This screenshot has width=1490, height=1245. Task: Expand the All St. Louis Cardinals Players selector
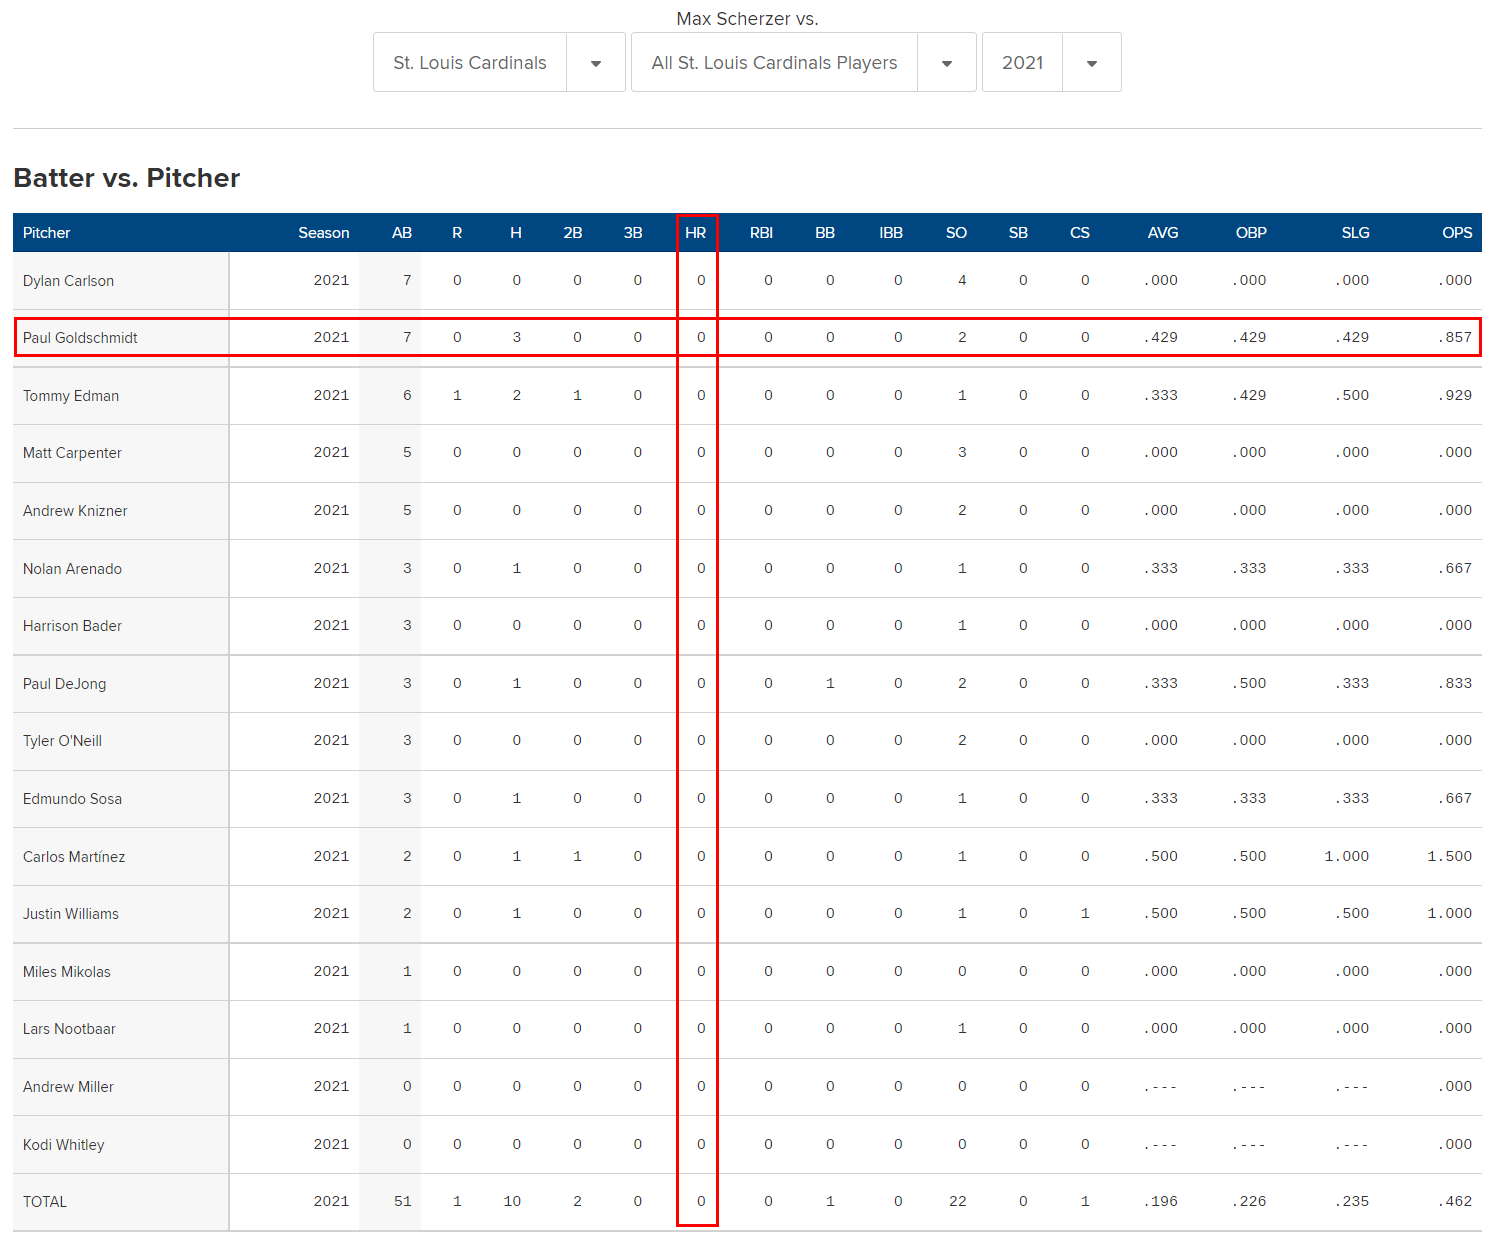pos(803,62)
